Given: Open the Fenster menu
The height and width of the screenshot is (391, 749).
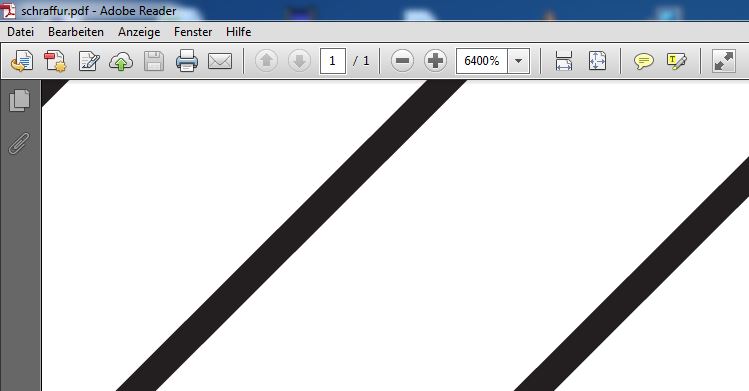Looking at the screenshot, I should 193,32.
